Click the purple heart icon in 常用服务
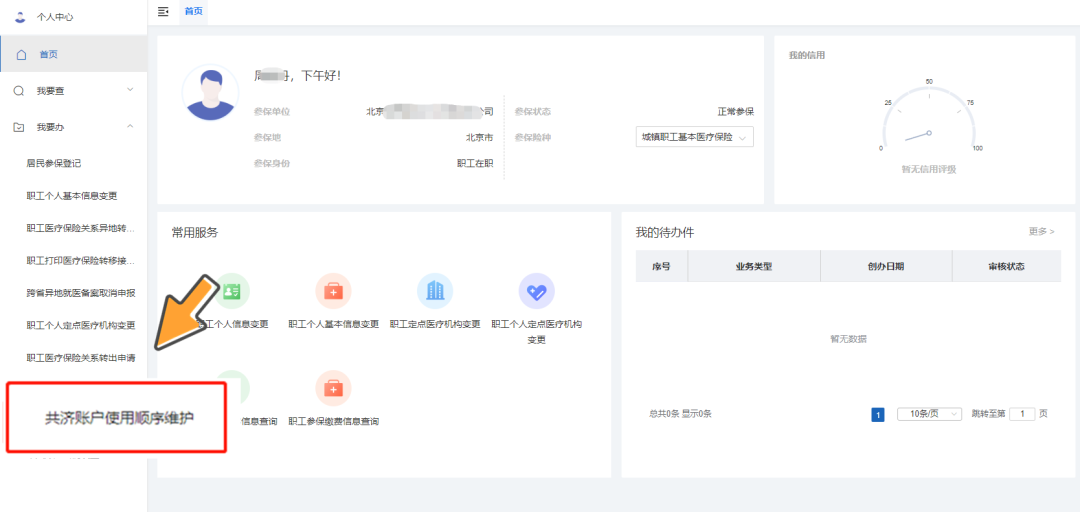The image size is (1080, 512). (x=537, y=291)
